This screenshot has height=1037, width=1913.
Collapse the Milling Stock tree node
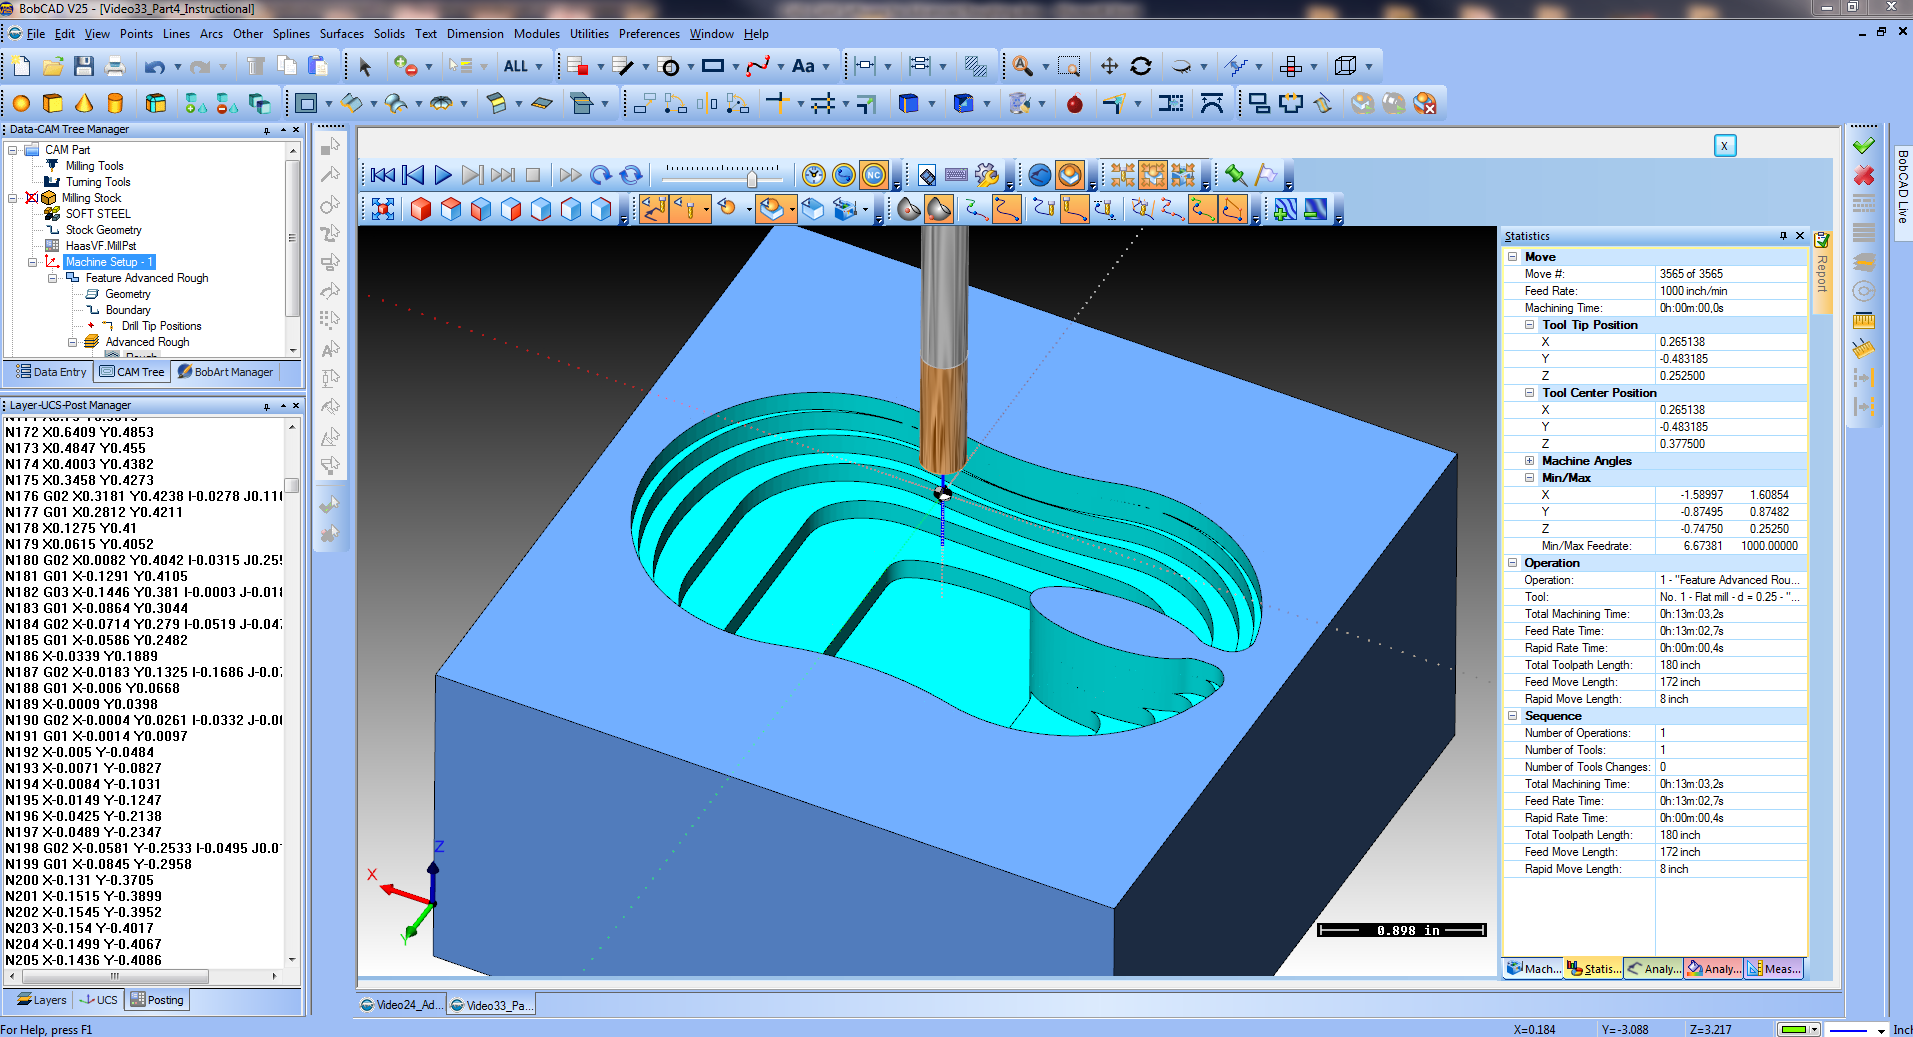13,198
